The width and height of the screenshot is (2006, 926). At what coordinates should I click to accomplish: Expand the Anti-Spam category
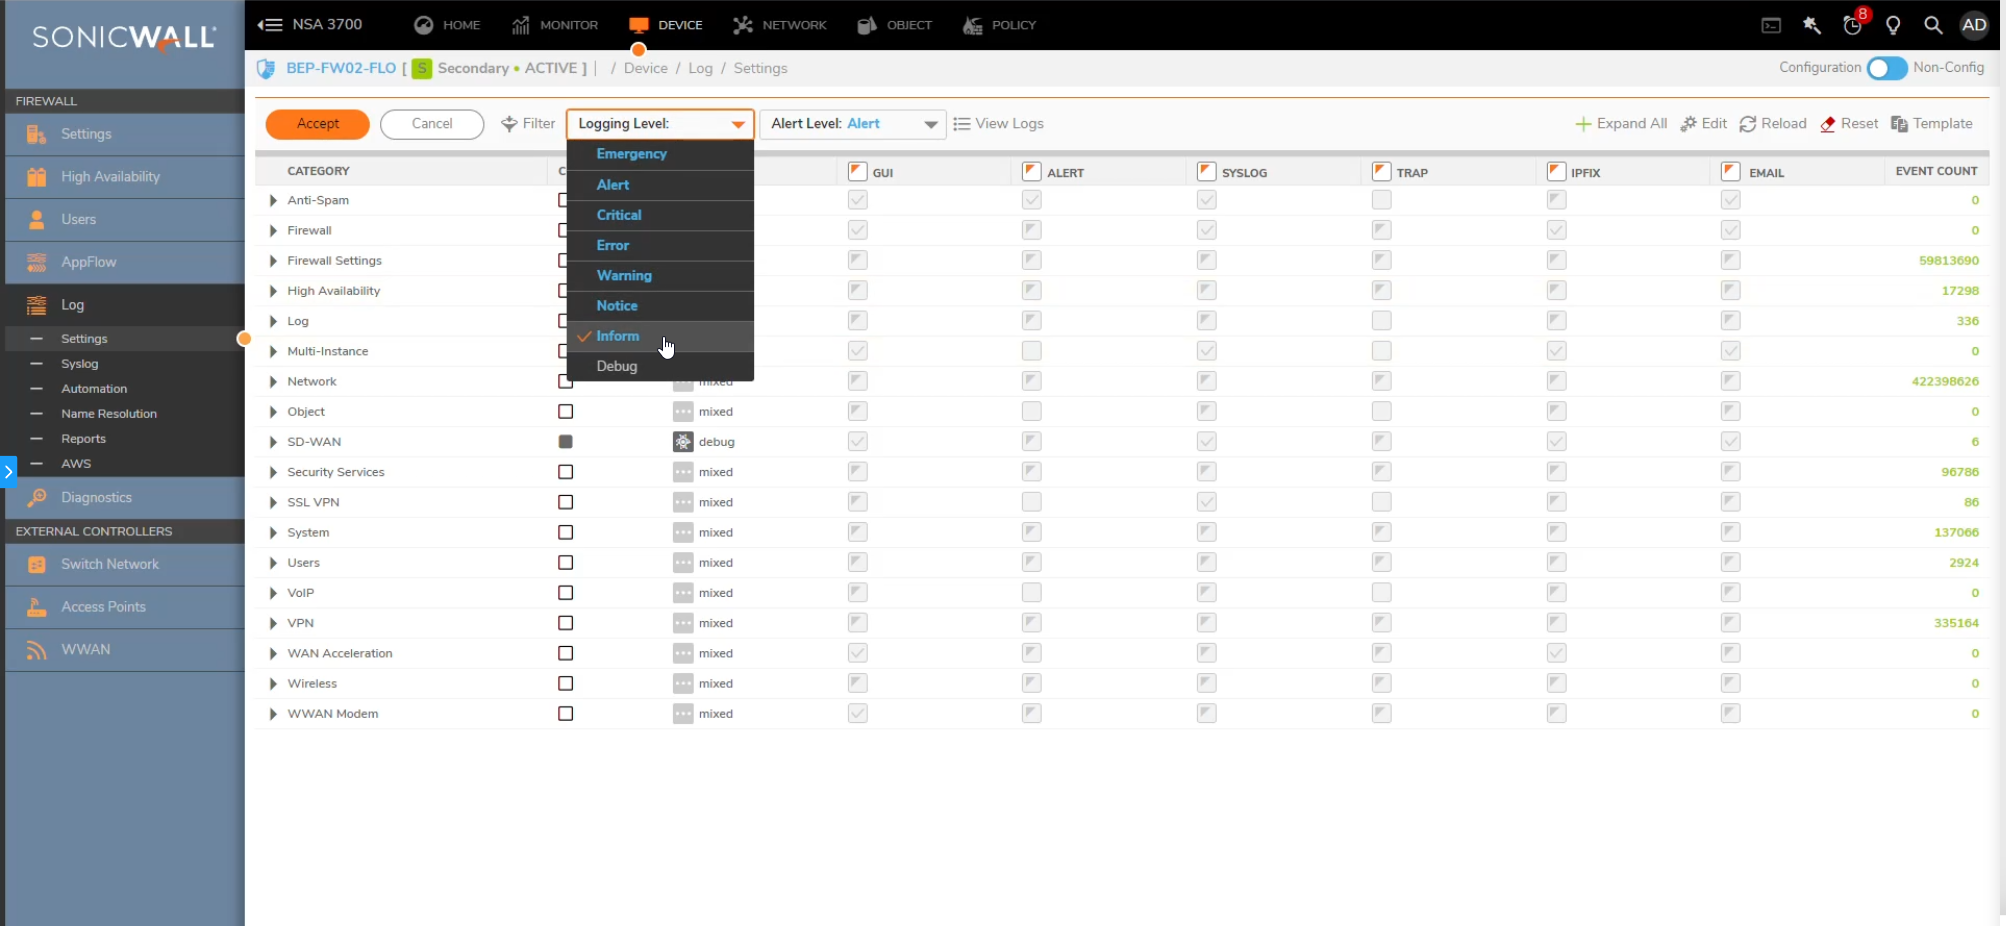click(x=273, y=200)
